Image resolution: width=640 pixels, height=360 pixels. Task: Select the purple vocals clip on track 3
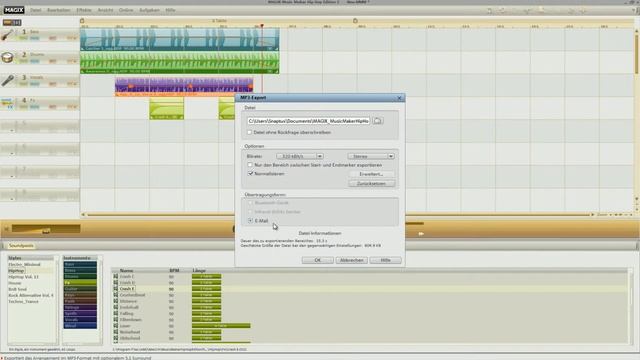pyautogui.click(x=184, y=86)
